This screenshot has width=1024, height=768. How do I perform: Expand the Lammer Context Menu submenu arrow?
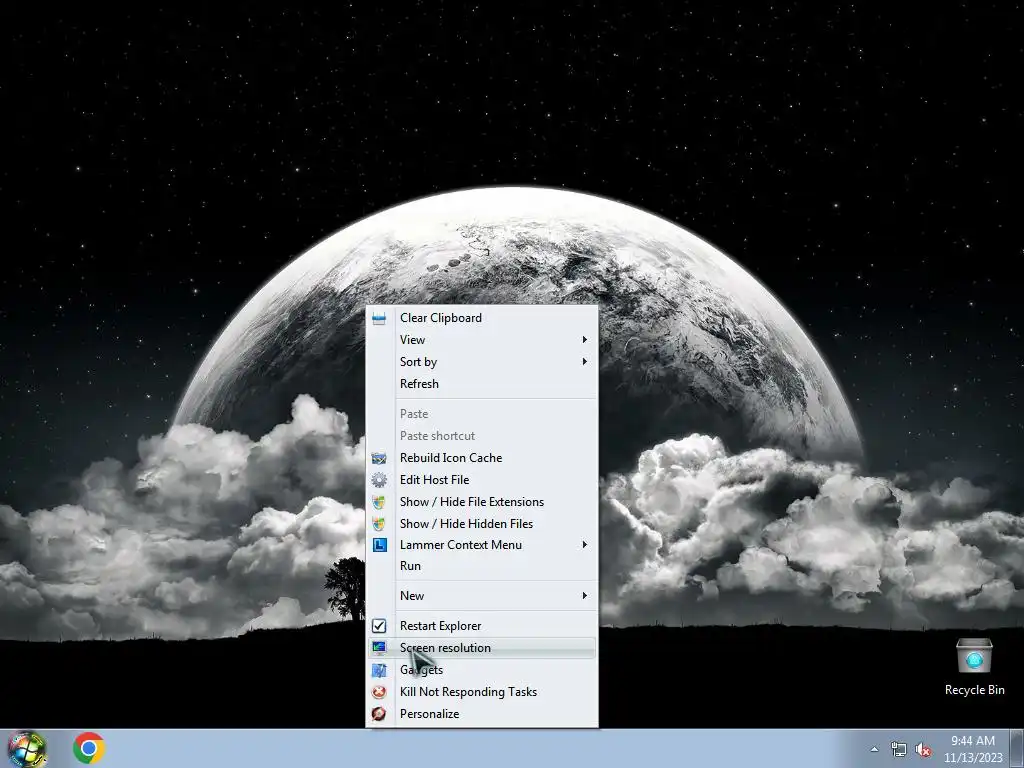[584, 545]
